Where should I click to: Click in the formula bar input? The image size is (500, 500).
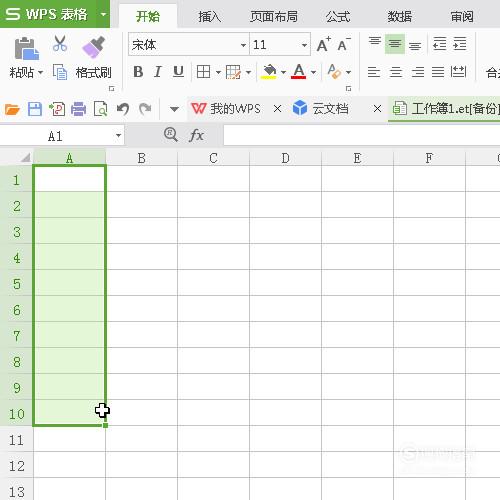tap(362, 135)
